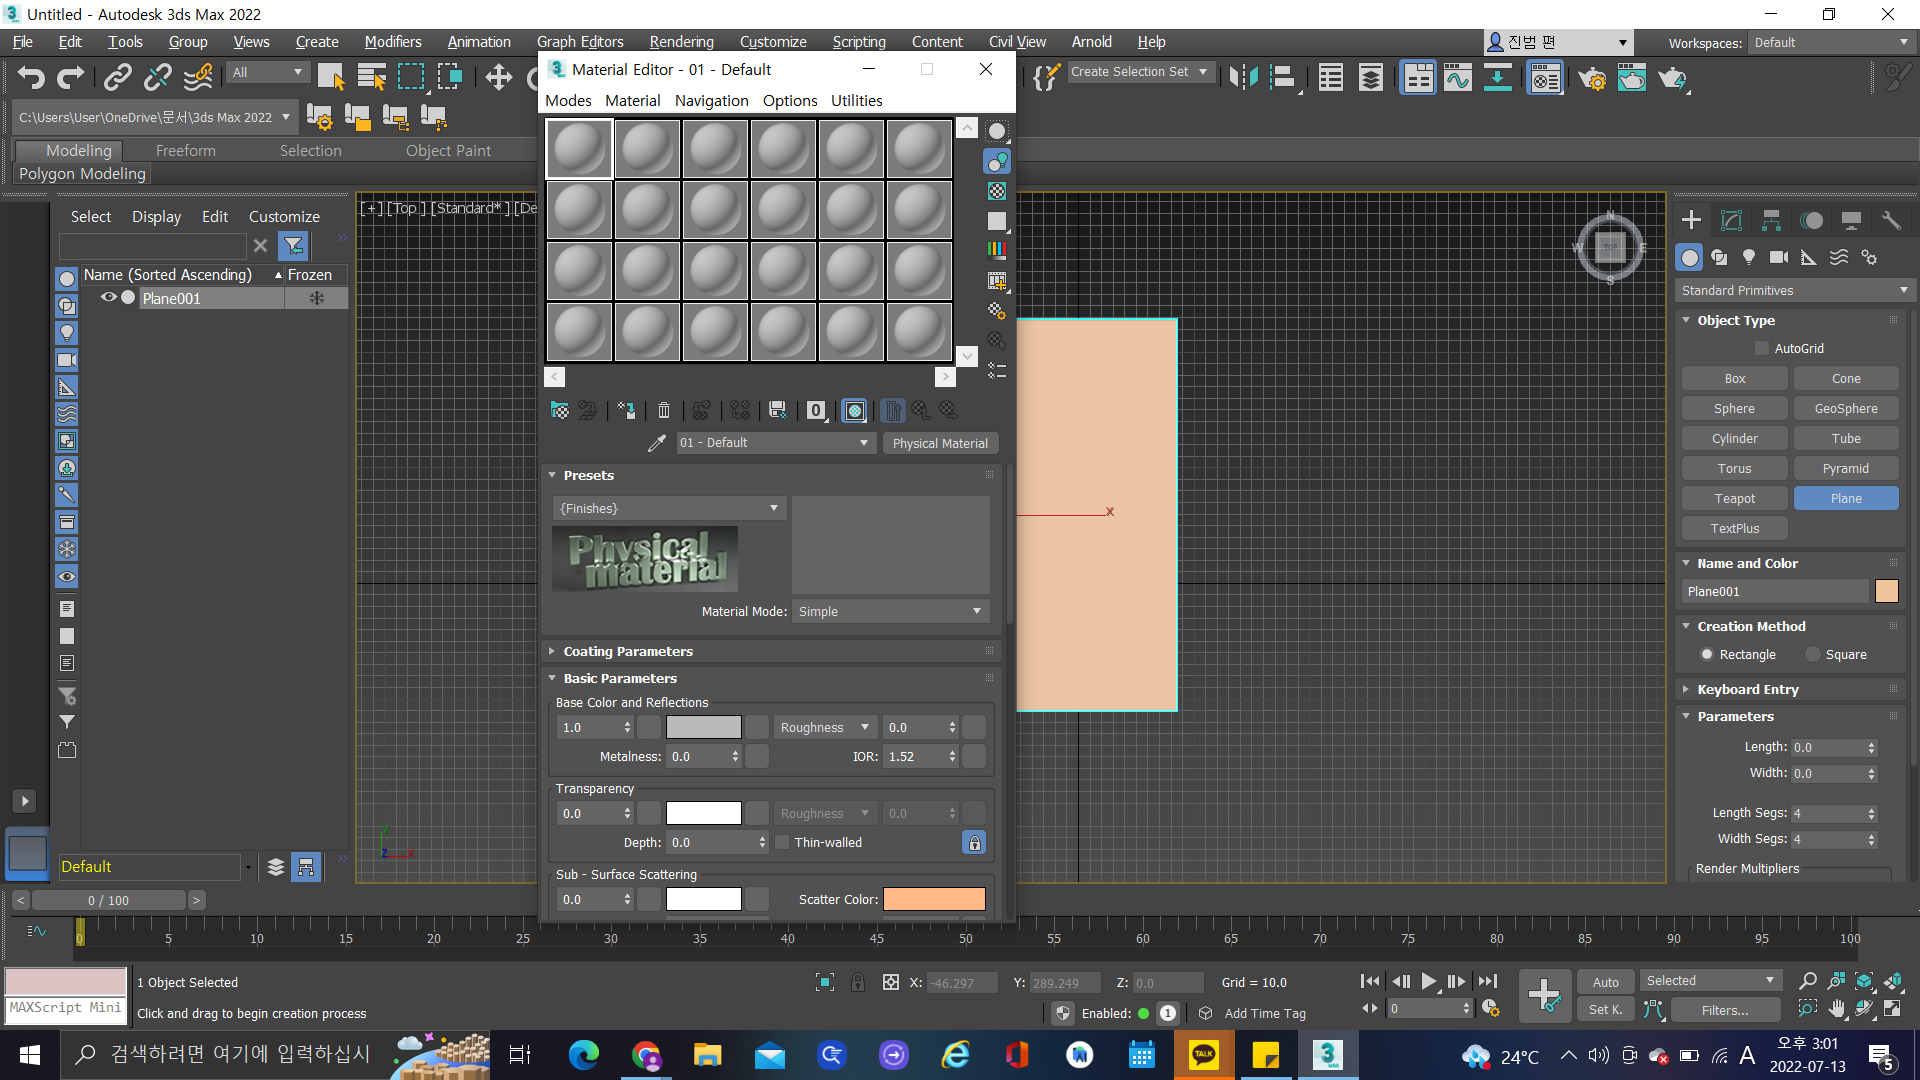
Task: Click the Undo arrow icon
Action: point(31,77)
